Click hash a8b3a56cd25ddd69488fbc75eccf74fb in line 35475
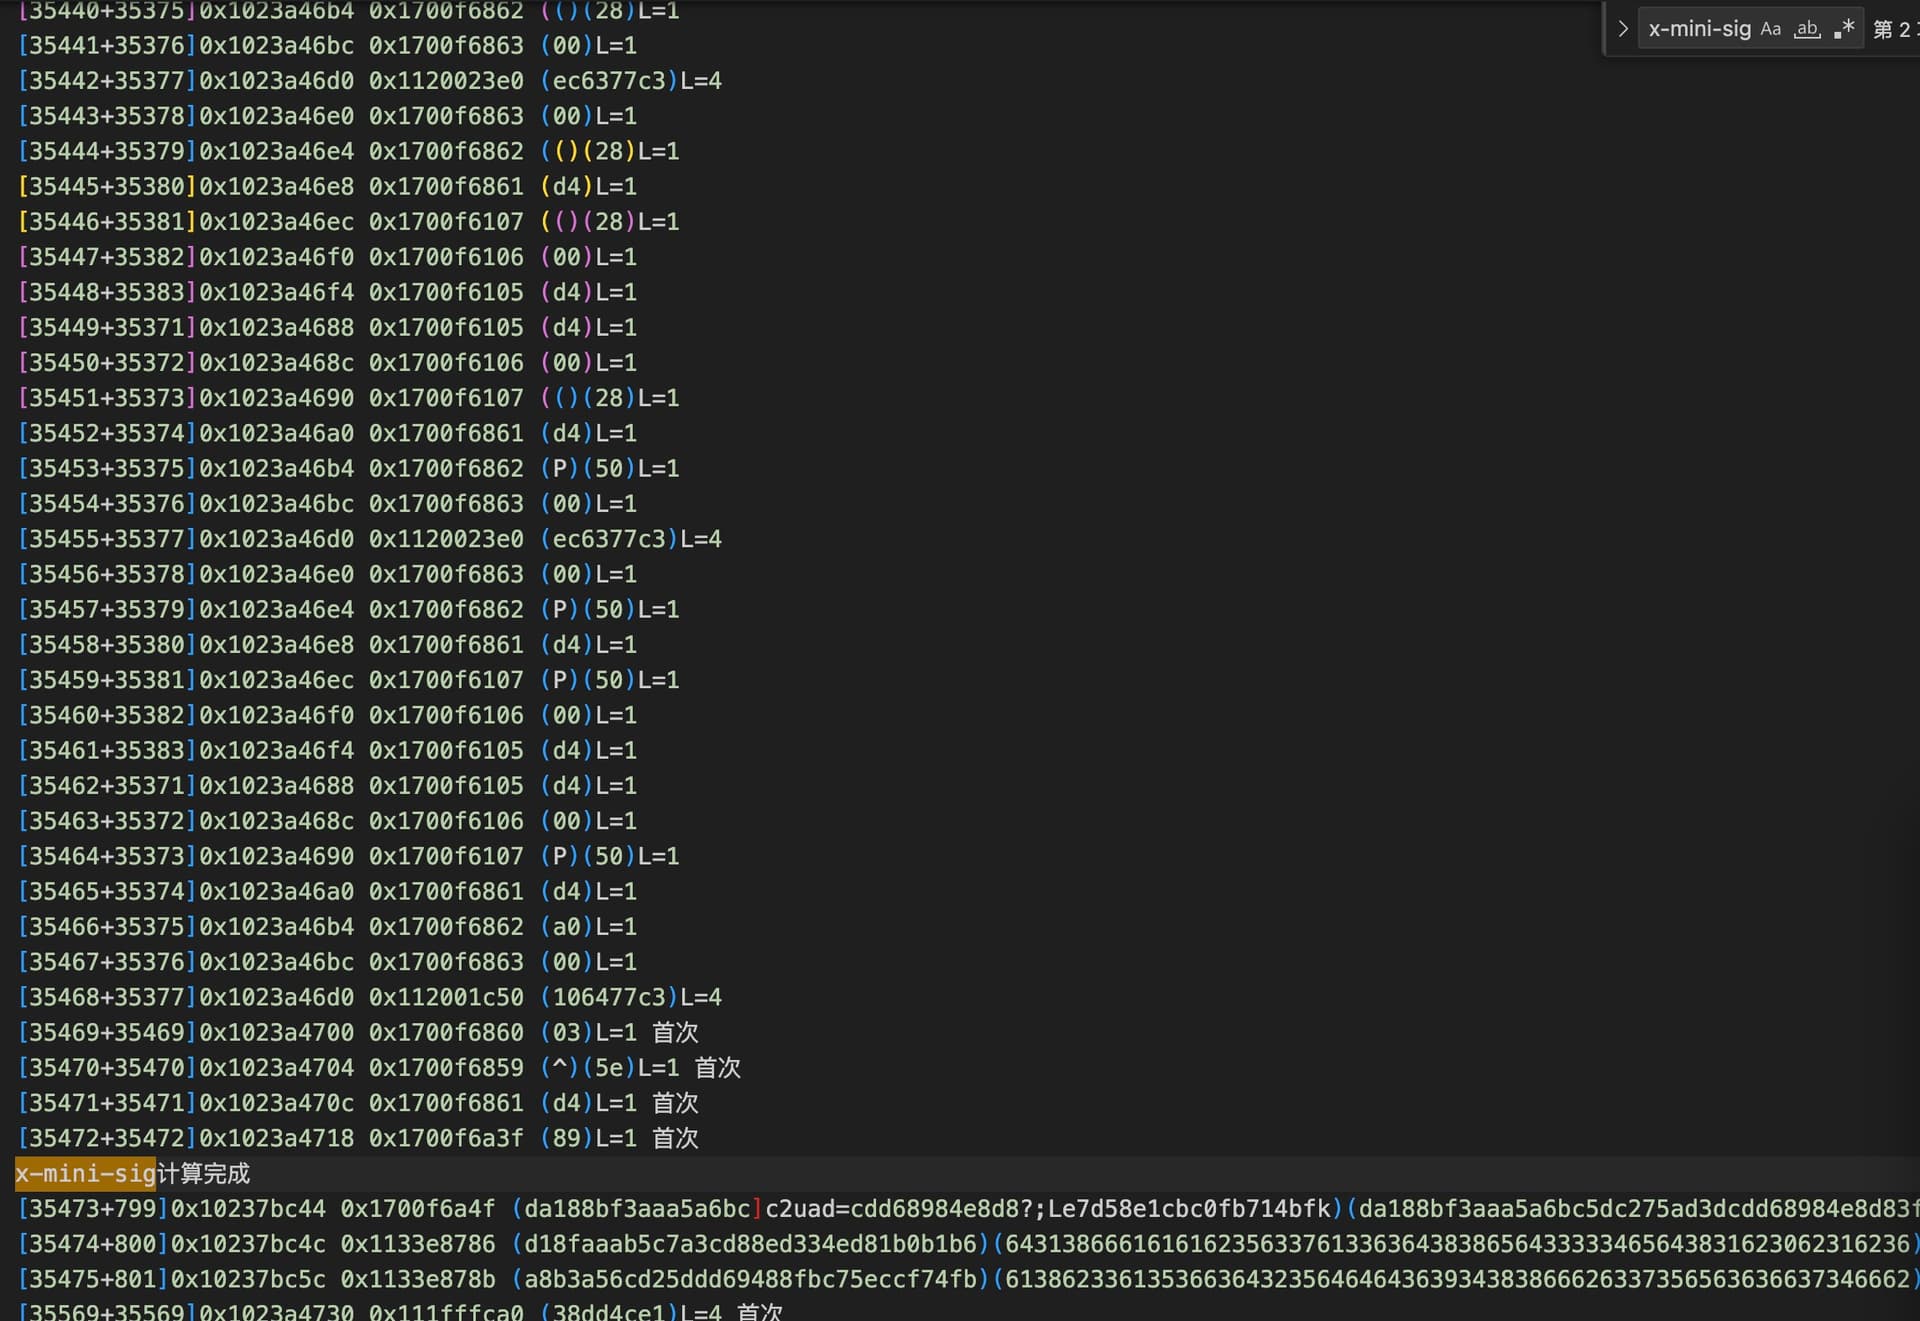Image resolution: width=1920 pixels, height=1321 pixels. (750, 1279)
